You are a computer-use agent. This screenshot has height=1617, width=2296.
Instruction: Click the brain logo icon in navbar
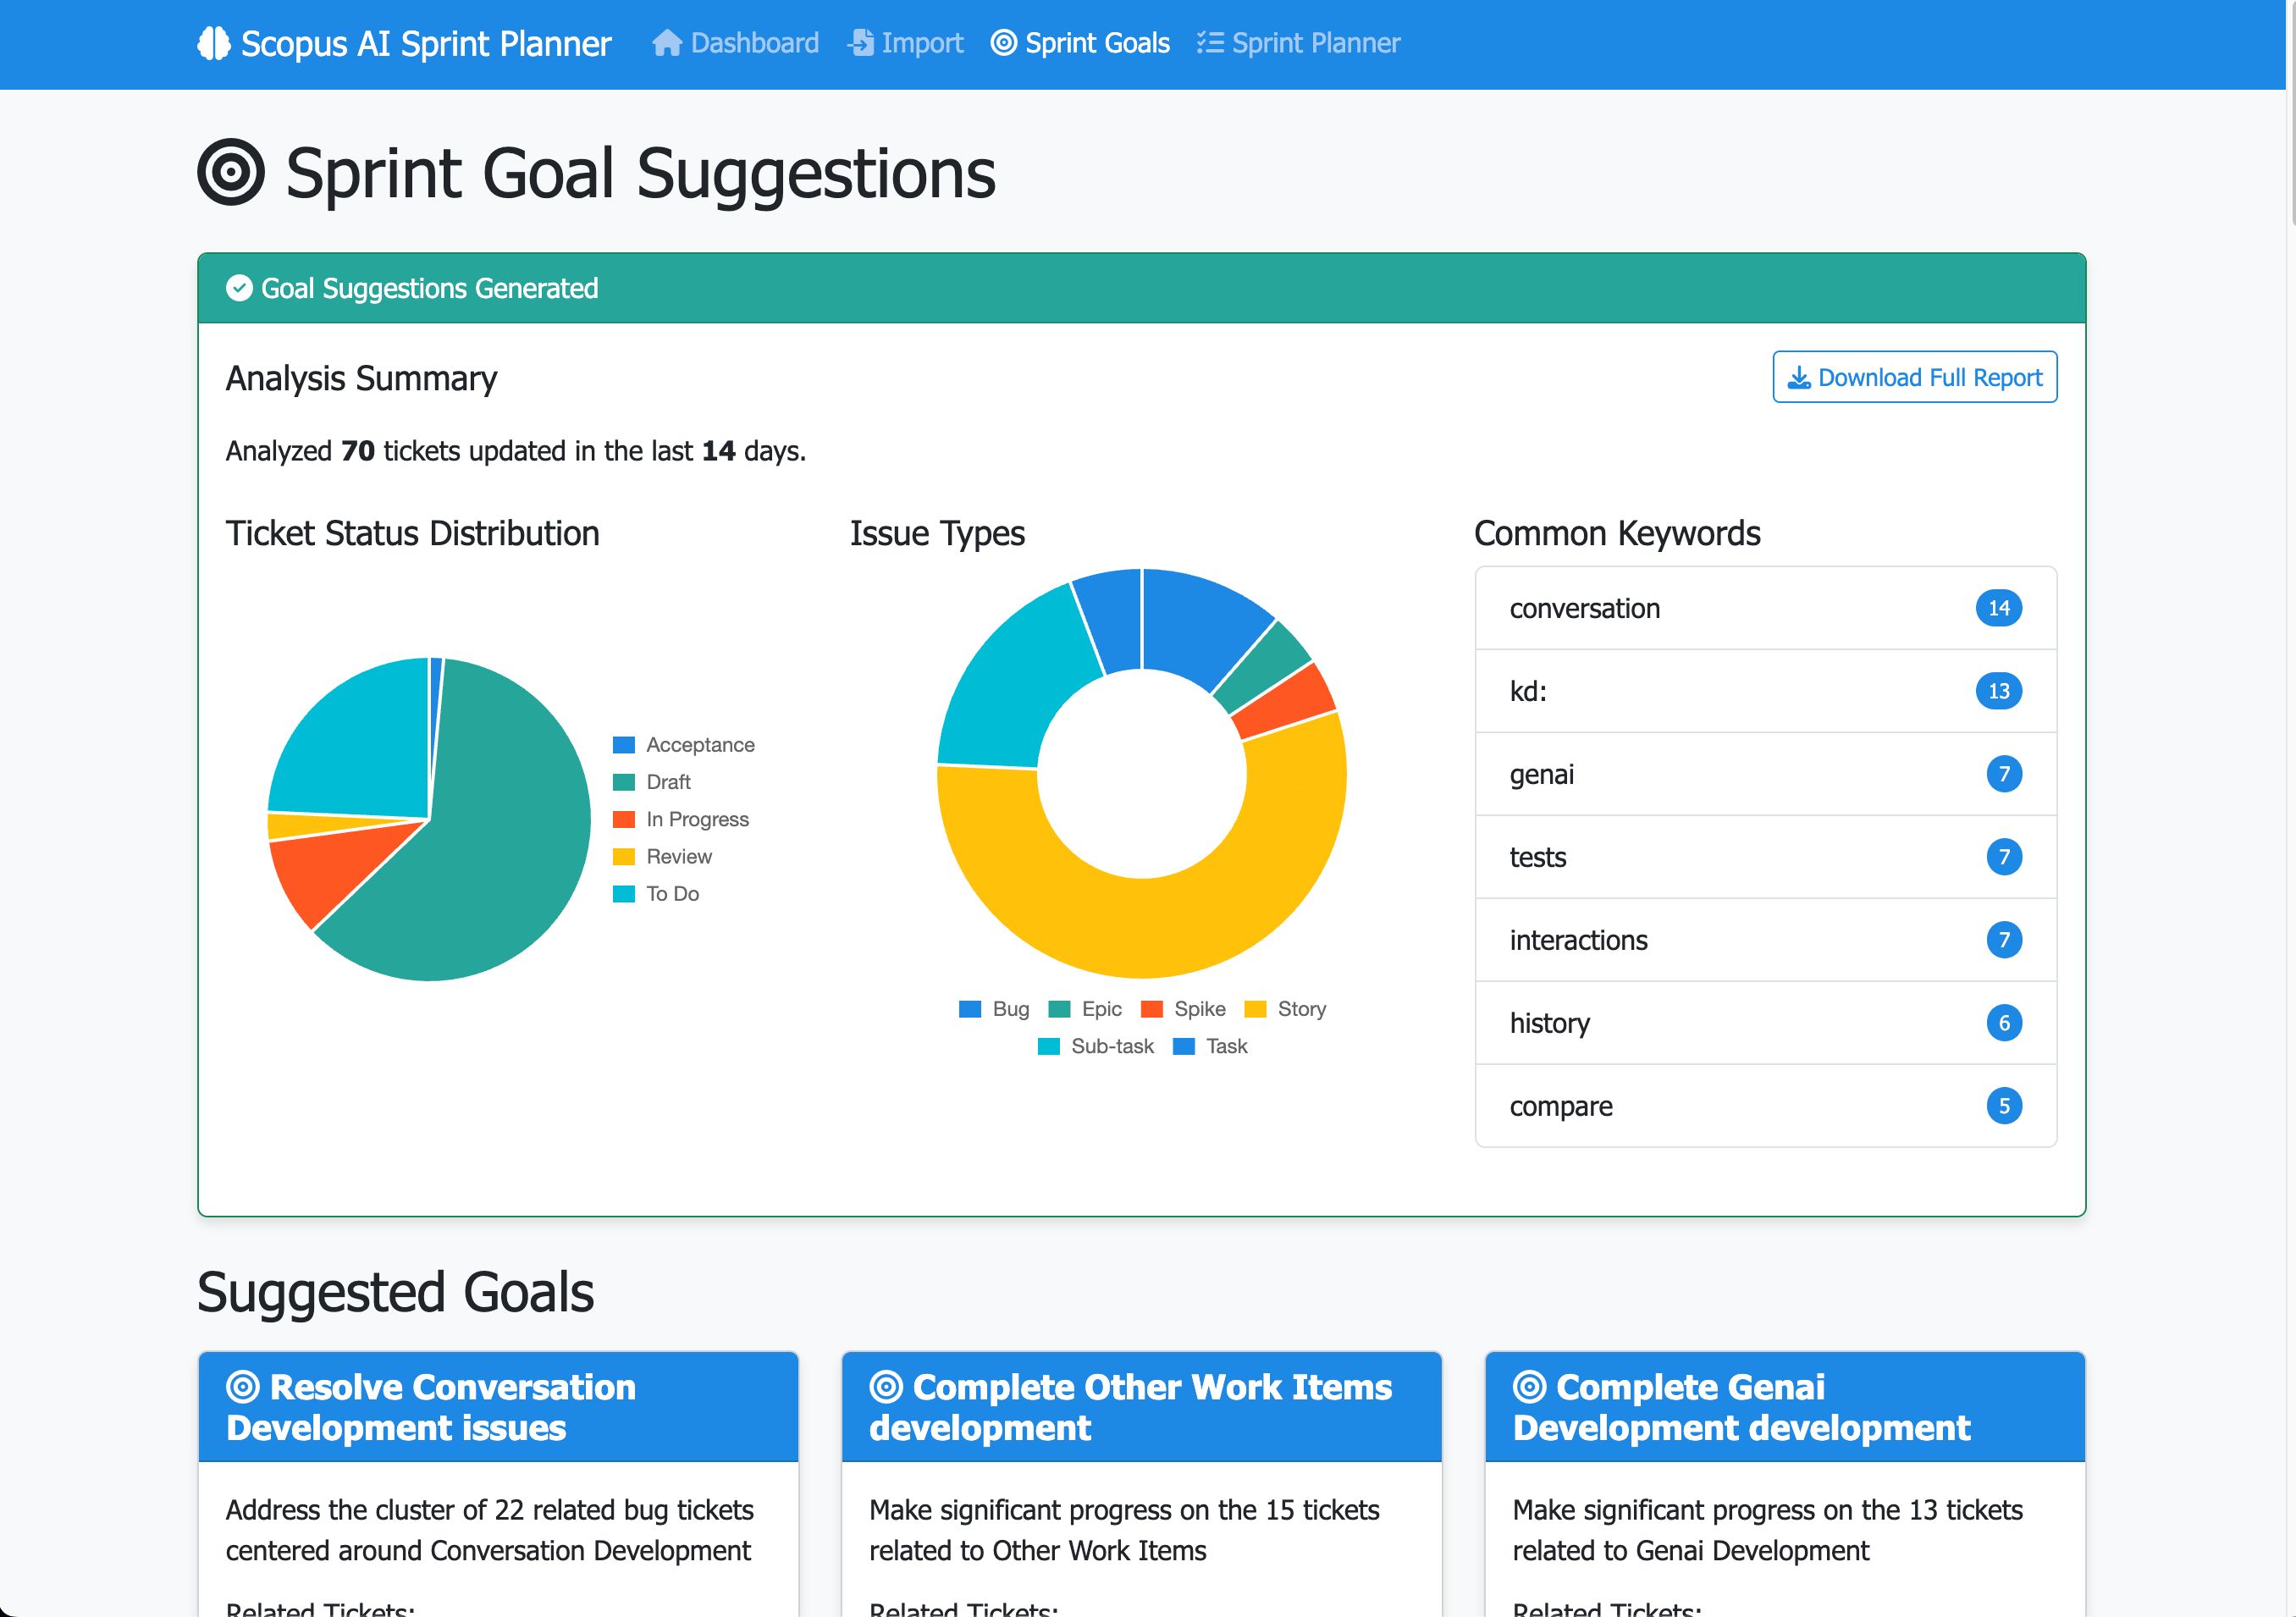coord(214,43)
